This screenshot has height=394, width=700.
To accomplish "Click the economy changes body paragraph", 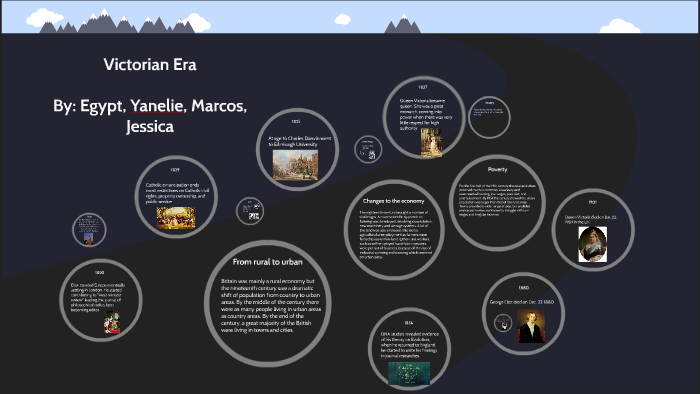I will pos(396,235).
